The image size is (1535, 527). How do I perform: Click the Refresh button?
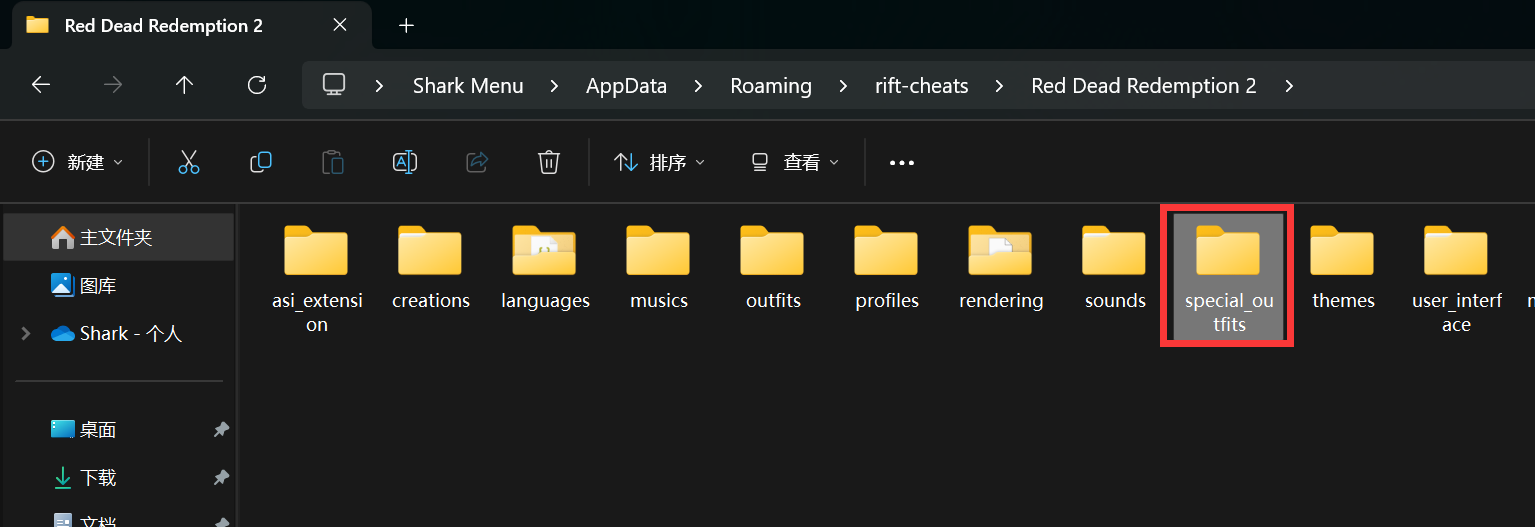tap(257, 85)
